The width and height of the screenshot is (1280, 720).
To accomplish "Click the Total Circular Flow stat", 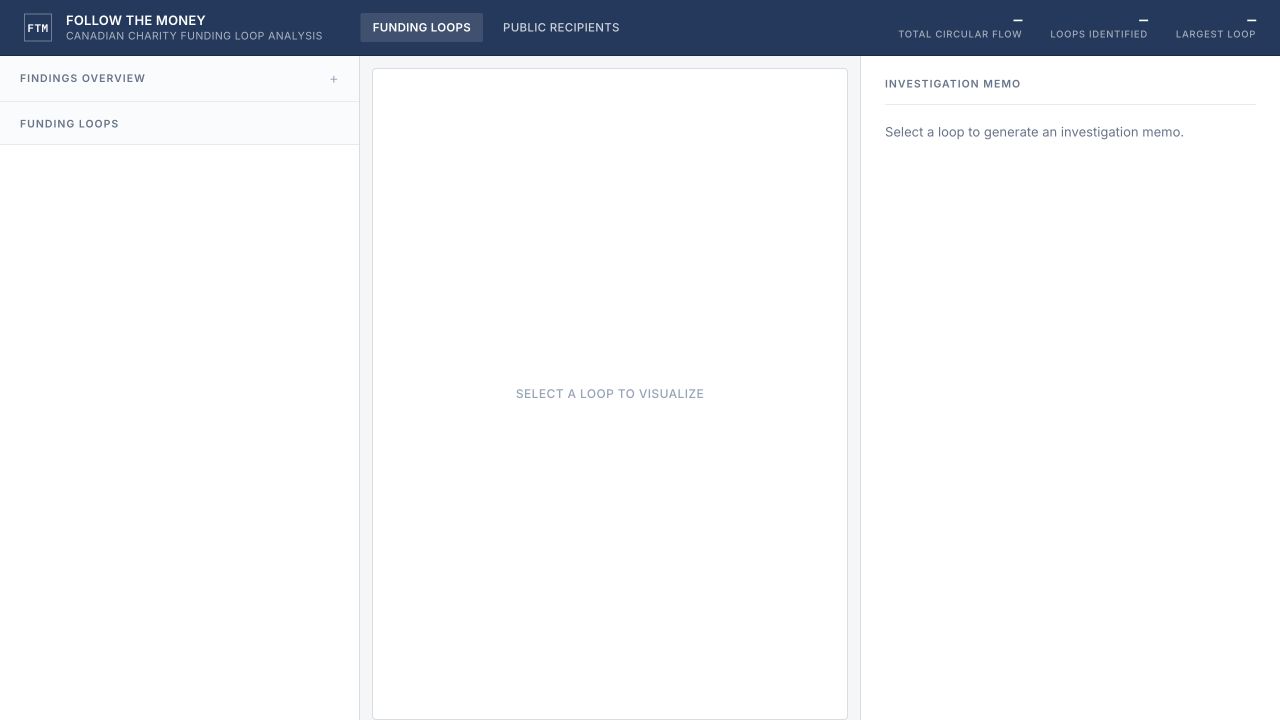I will (x=960, y=27).
